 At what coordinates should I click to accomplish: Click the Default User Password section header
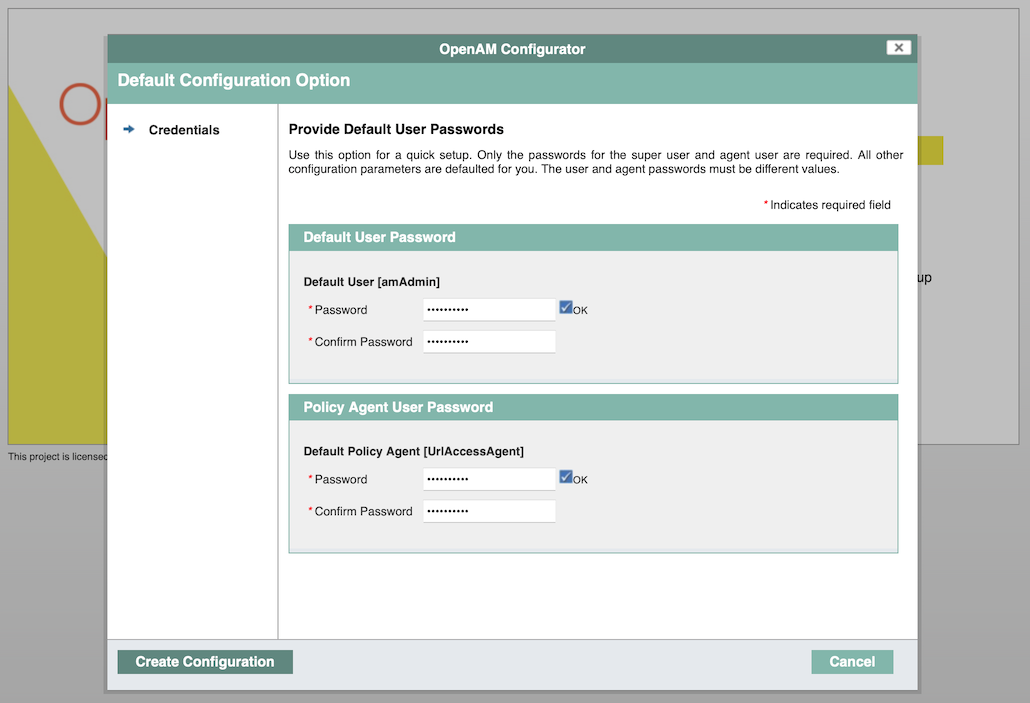pyautogui.click(x=593, y=237)
